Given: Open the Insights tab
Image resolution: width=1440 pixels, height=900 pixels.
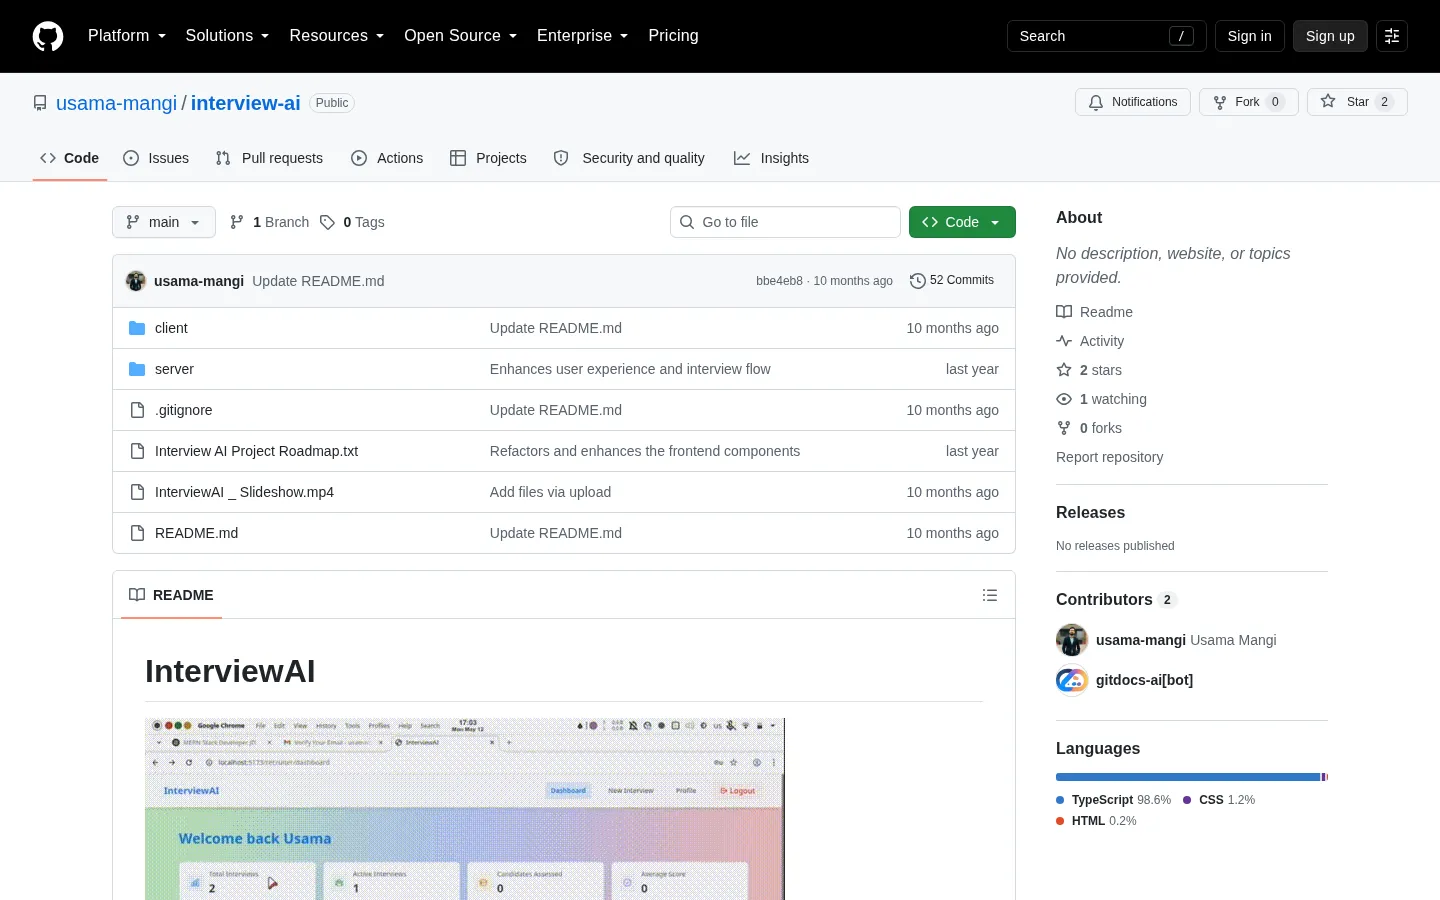Looking at the screenshot, I should pos(771,158).
